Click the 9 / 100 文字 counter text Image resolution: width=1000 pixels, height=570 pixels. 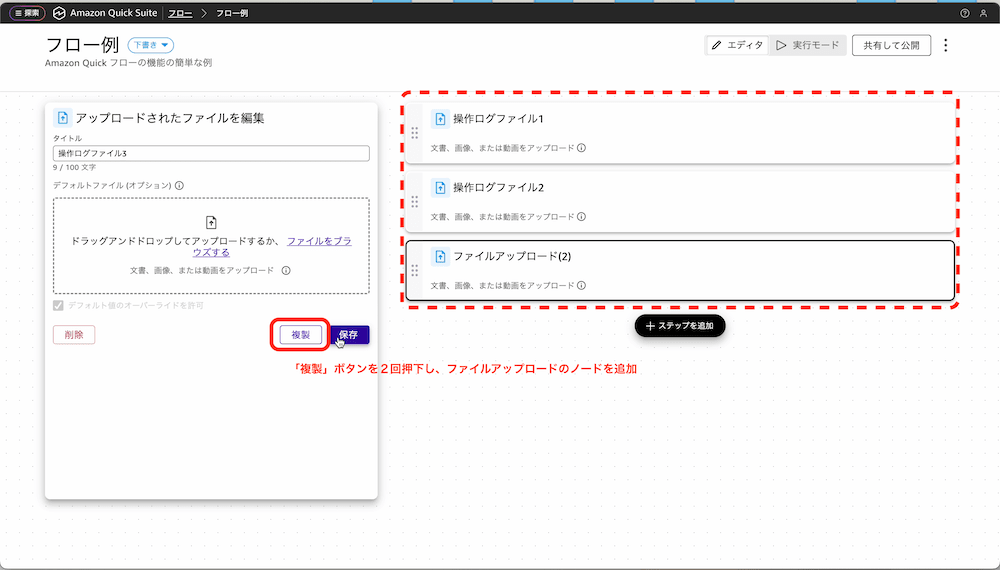[75, 168]
